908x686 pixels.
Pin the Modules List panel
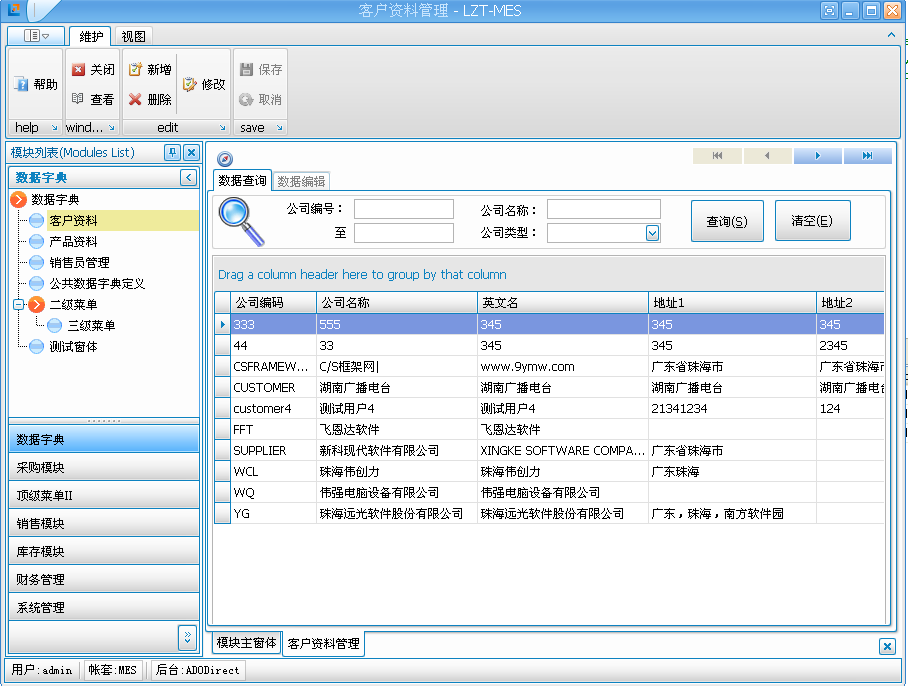[x=172, y=152]
